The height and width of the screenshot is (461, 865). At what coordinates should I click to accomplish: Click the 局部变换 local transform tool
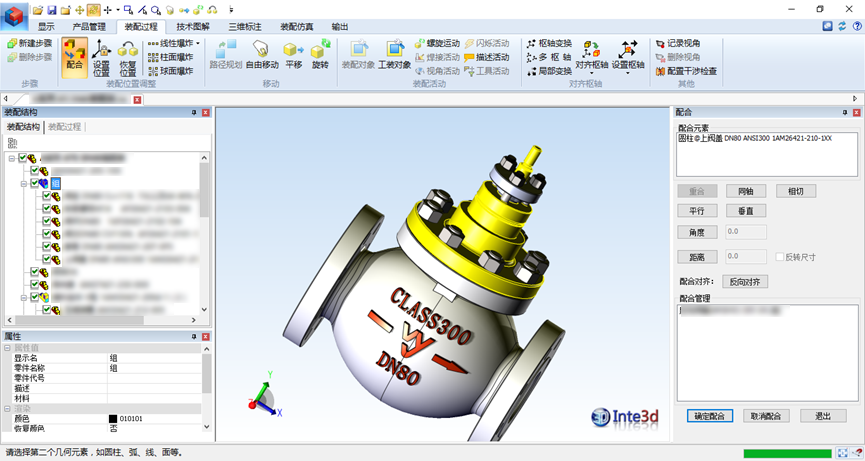point(549,71)
